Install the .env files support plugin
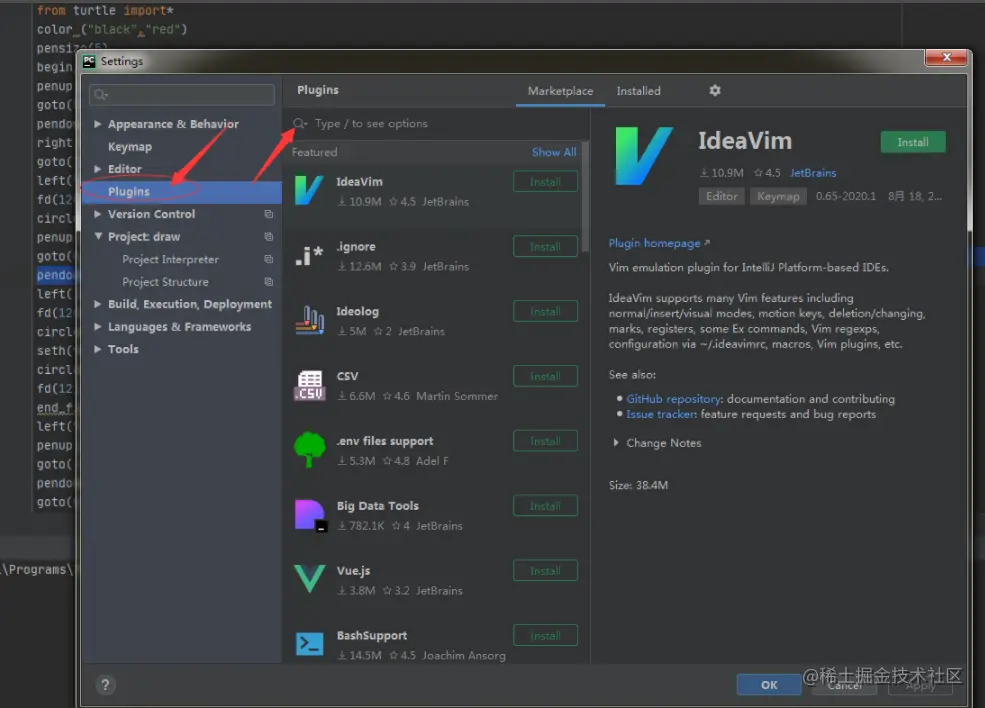This screenshot has width=985, height=708. click(x=545, y=441)
